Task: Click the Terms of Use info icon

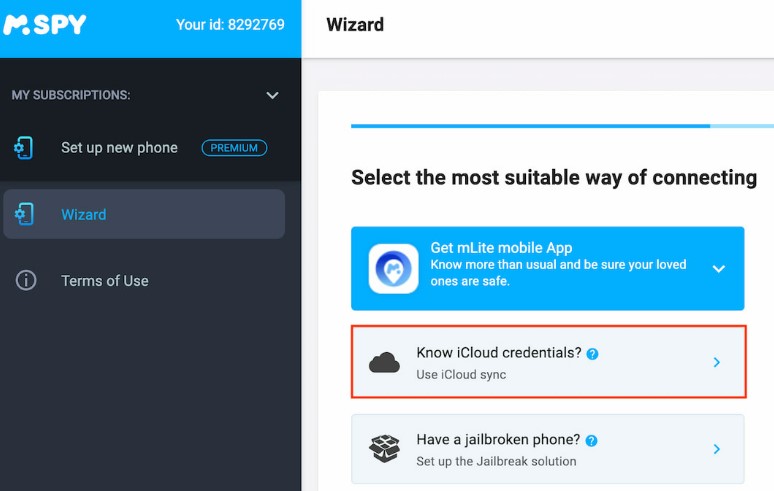Action: 26,280
